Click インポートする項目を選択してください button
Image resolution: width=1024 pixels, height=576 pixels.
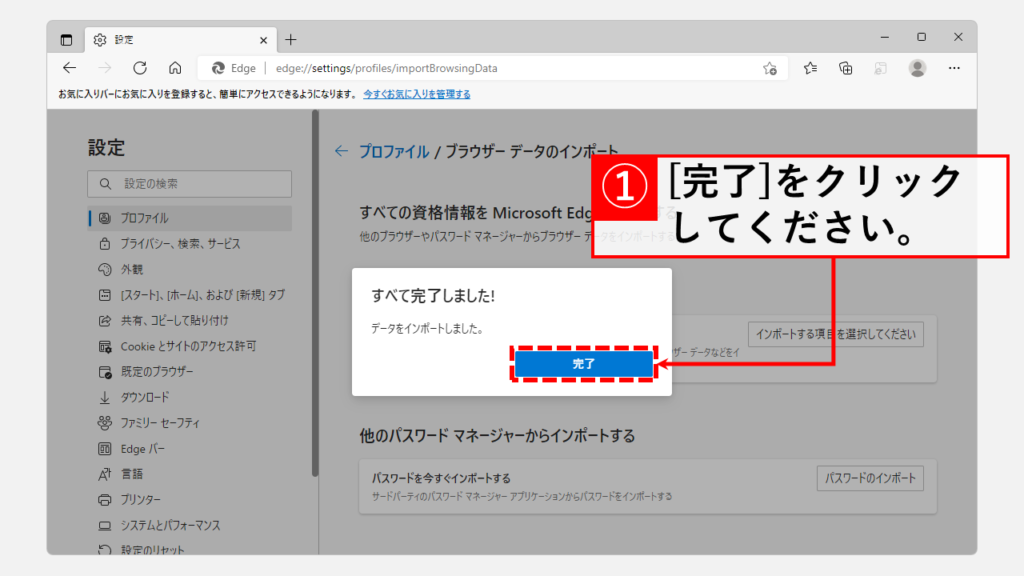pyautogui.click(x=835, y=334)
